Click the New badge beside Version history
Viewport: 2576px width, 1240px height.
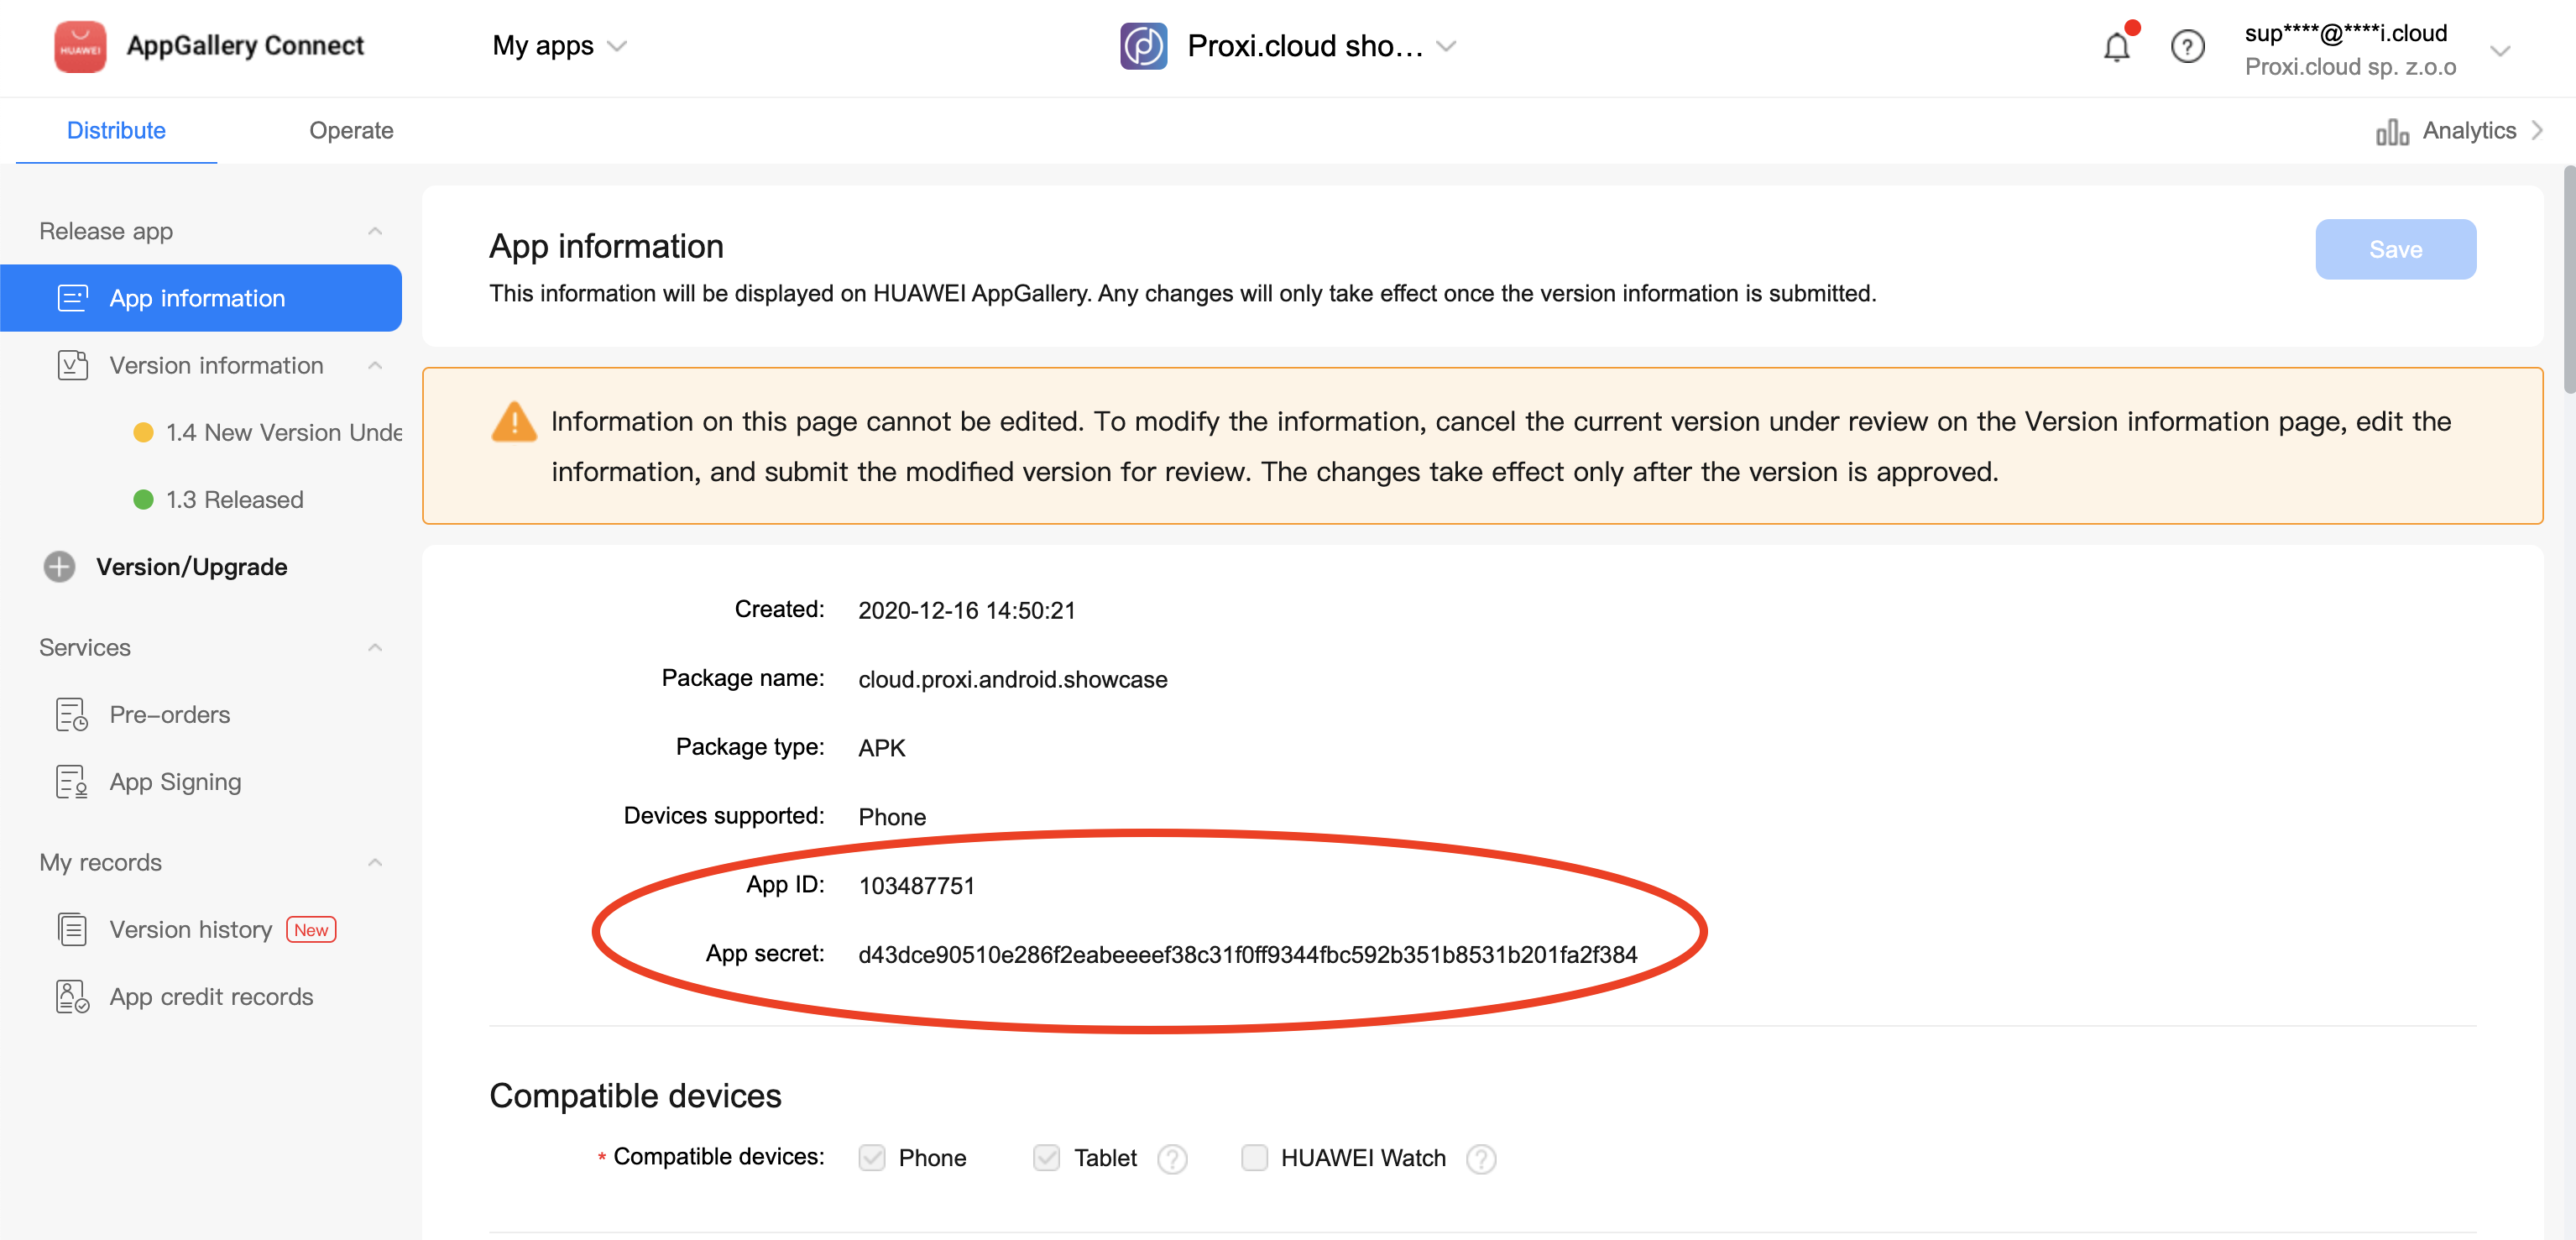(311, 930)
